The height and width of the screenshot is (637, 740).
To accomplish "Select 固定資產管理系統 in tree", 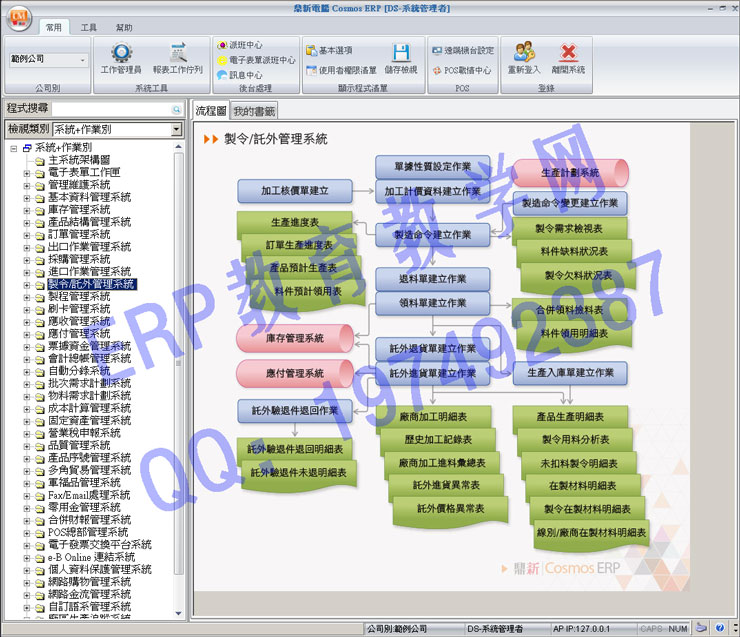I will point(89,421).
